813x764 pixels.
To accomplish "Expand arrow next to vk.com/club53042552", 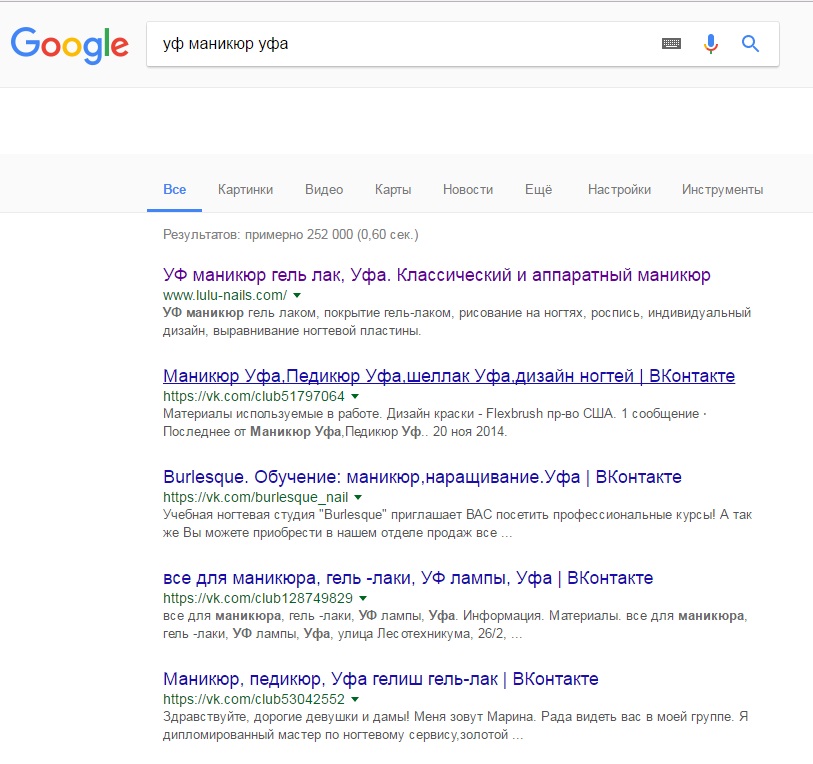I will [x=355, y=699].
